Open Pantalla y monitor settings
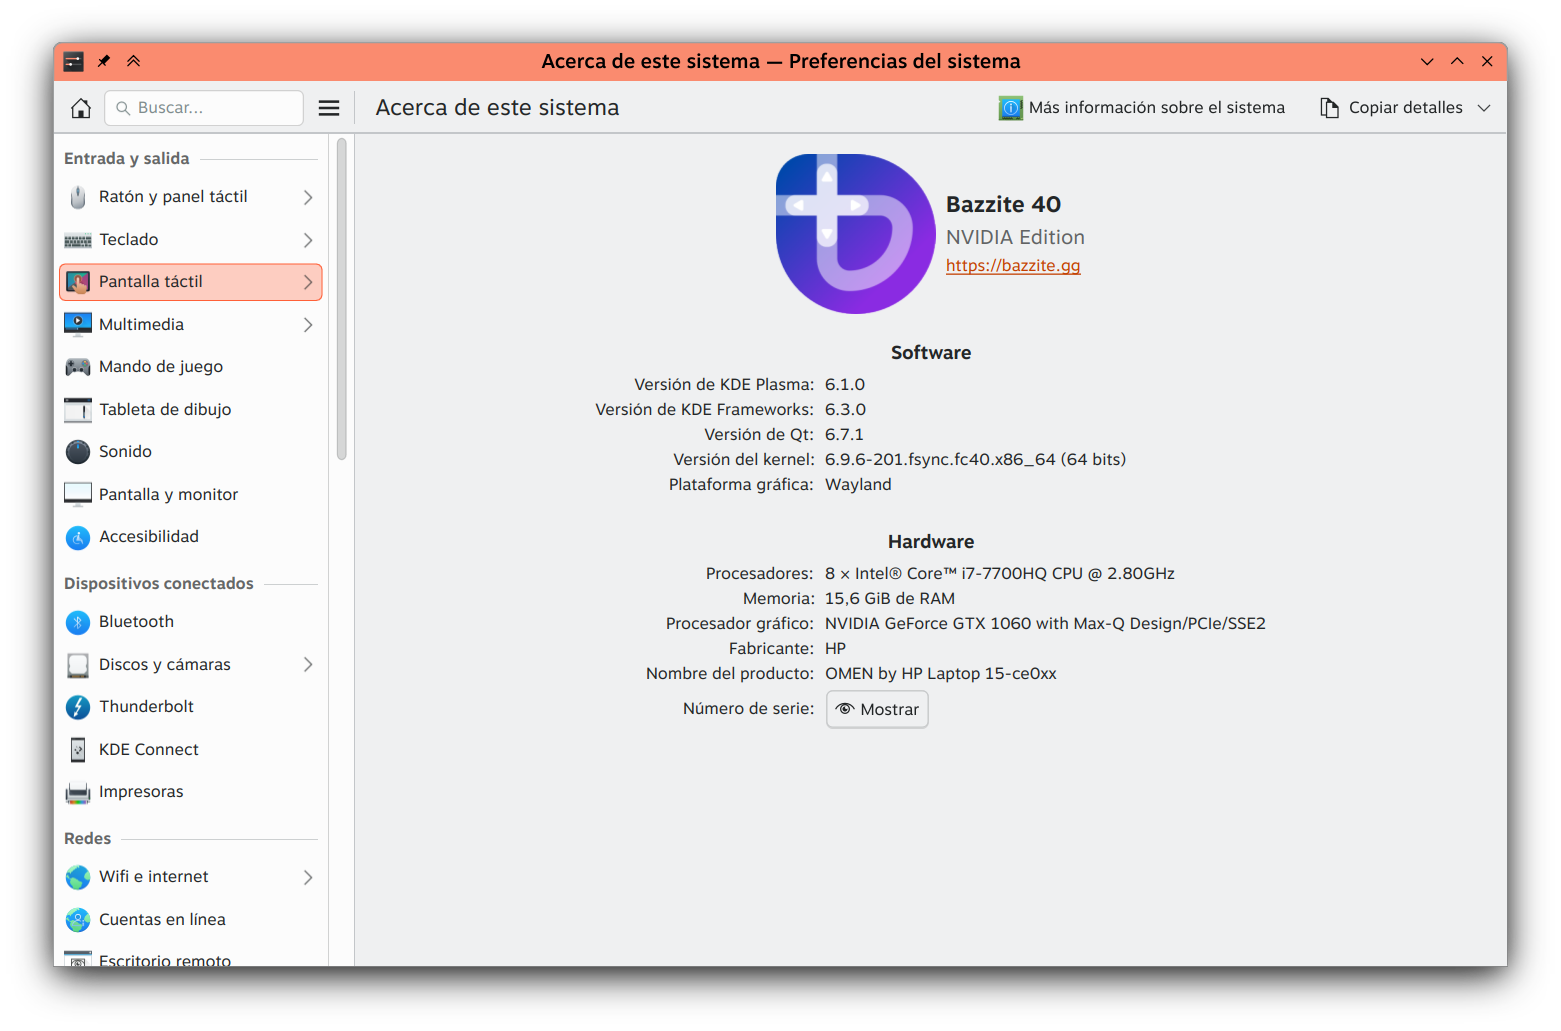Image resolution: width=1561 pixels, height=1031 pixels. pyautogui.click(x=191, y=495)
